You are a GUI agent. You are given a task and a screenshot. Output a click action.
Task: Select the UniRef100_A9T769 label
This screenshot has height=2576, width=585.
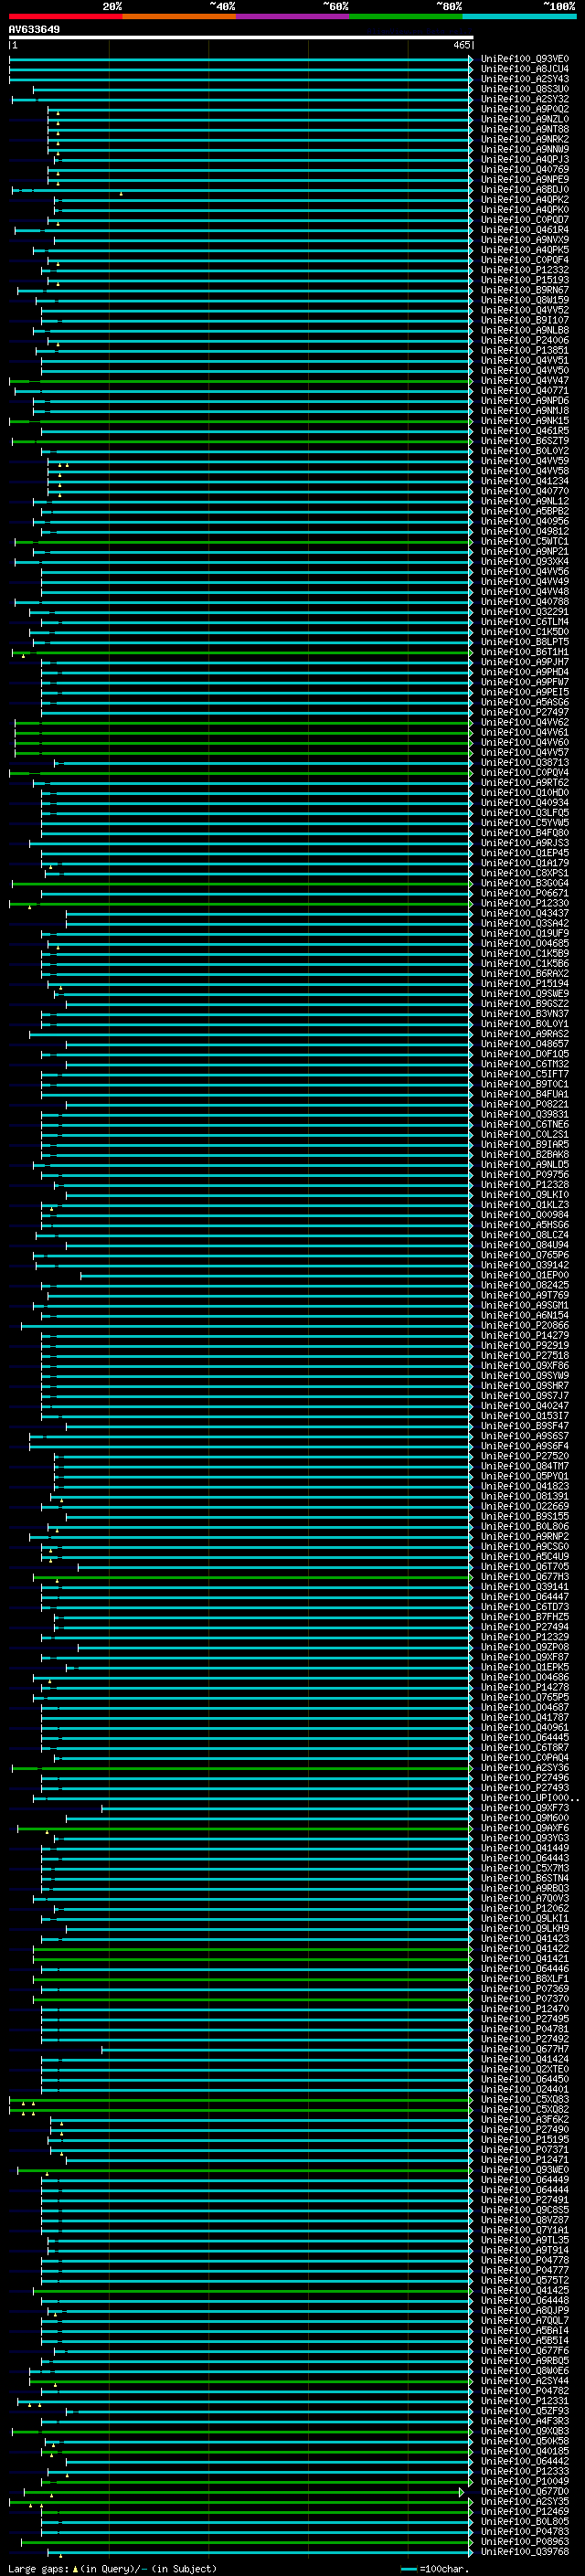(x=524, y=1295)
